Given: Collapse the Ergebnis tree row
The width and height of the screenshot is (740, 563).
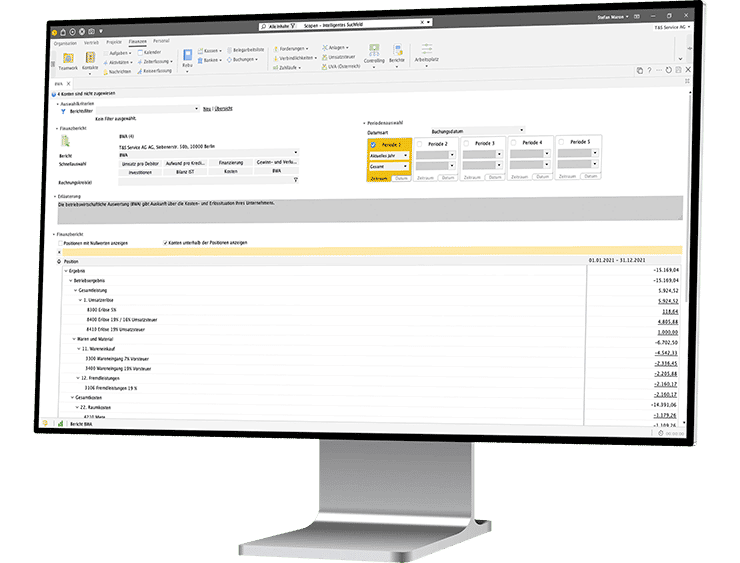Looking at the screenshot, I should [x=66, y=271].
